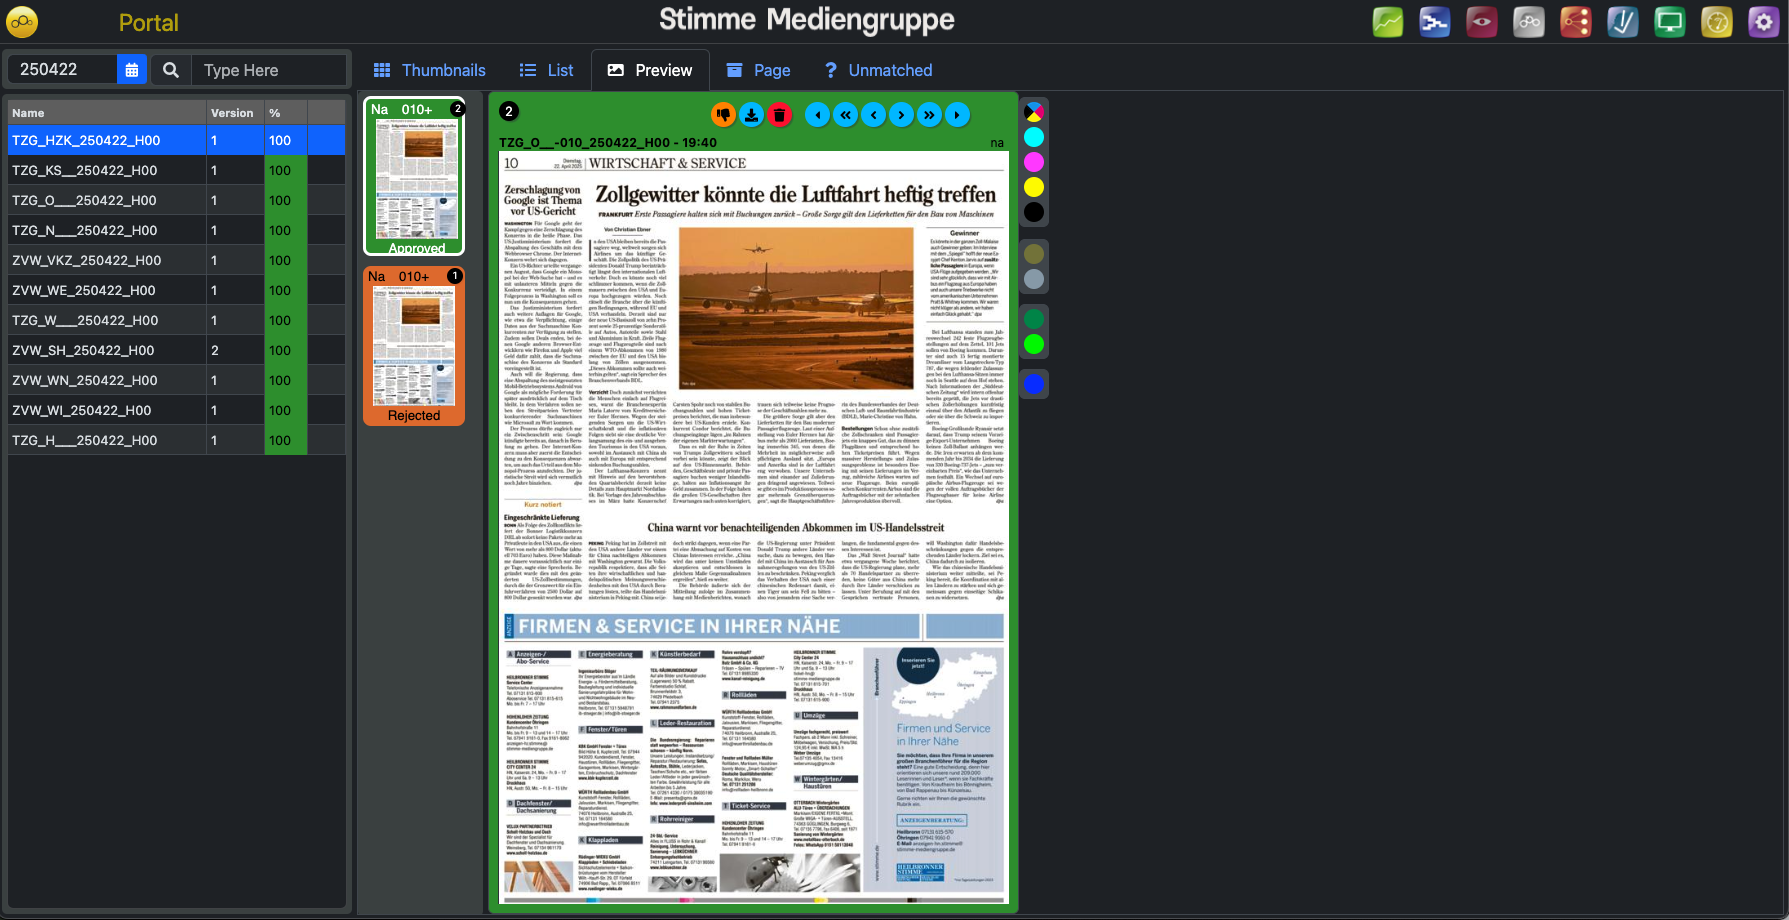Open the Unmatched tab
Screen dimensions: 1789x920
(878, 70)
